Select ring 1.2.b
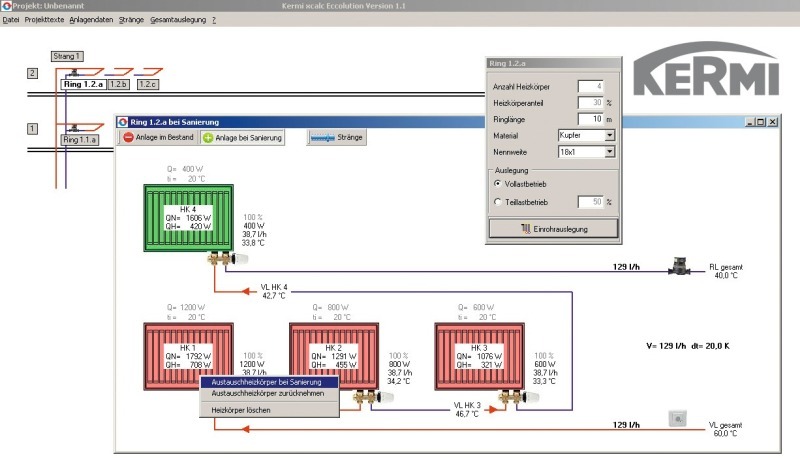800x463 pixels. (x=118, y=84)
